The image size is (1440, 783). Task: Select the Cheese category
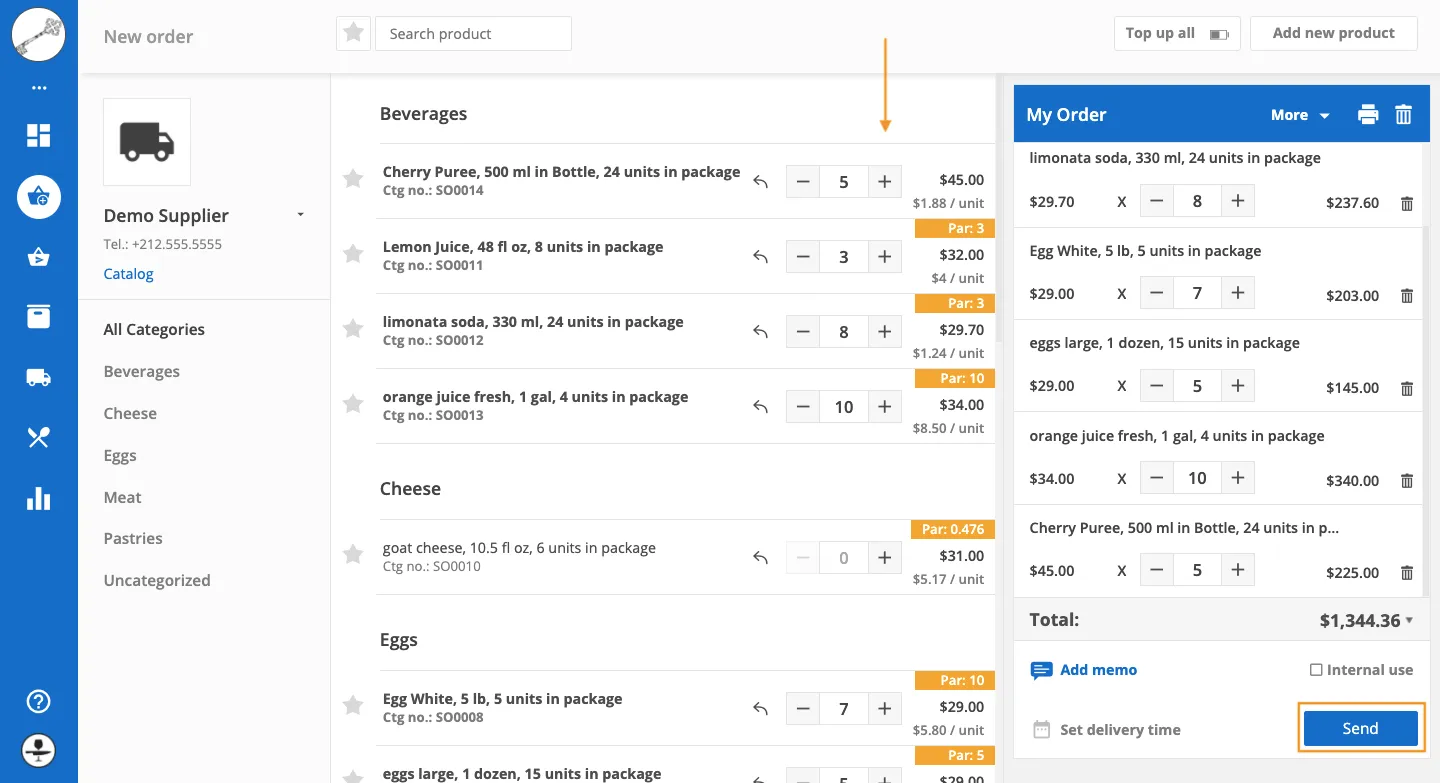pos(130,413)
